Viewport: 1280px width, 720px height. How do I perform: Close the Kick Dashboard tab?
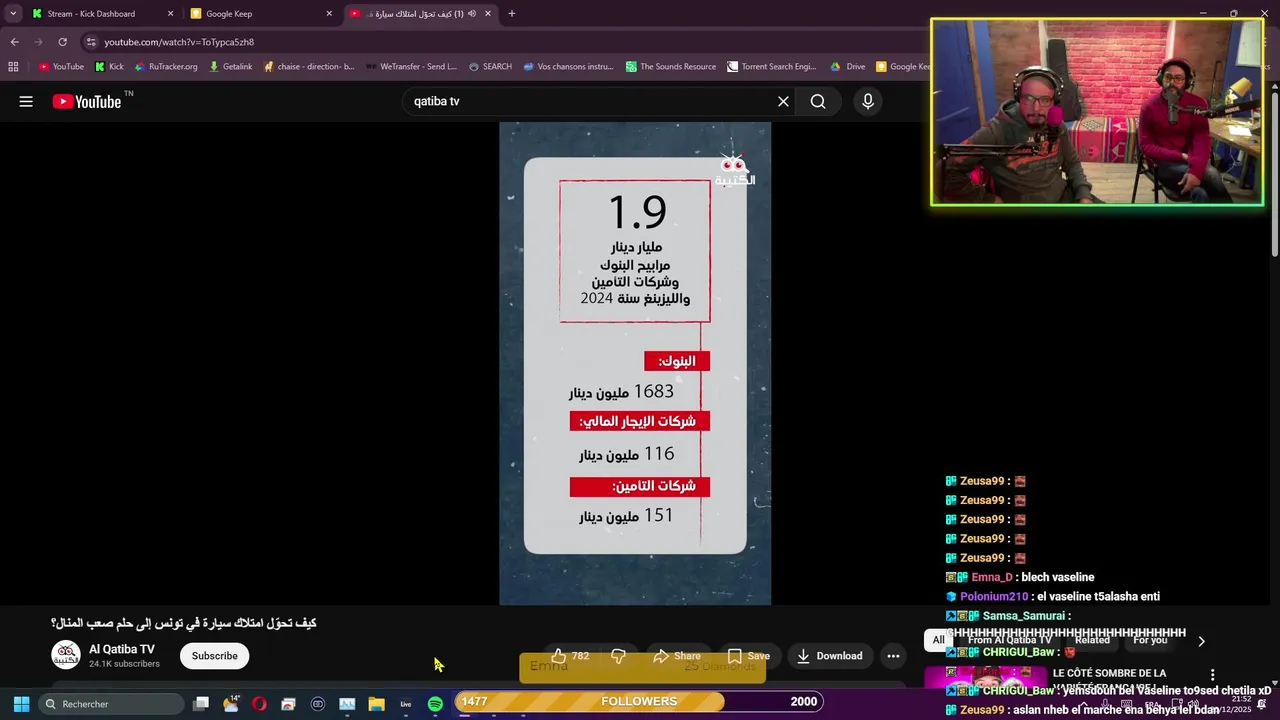[x=170, y=14]
